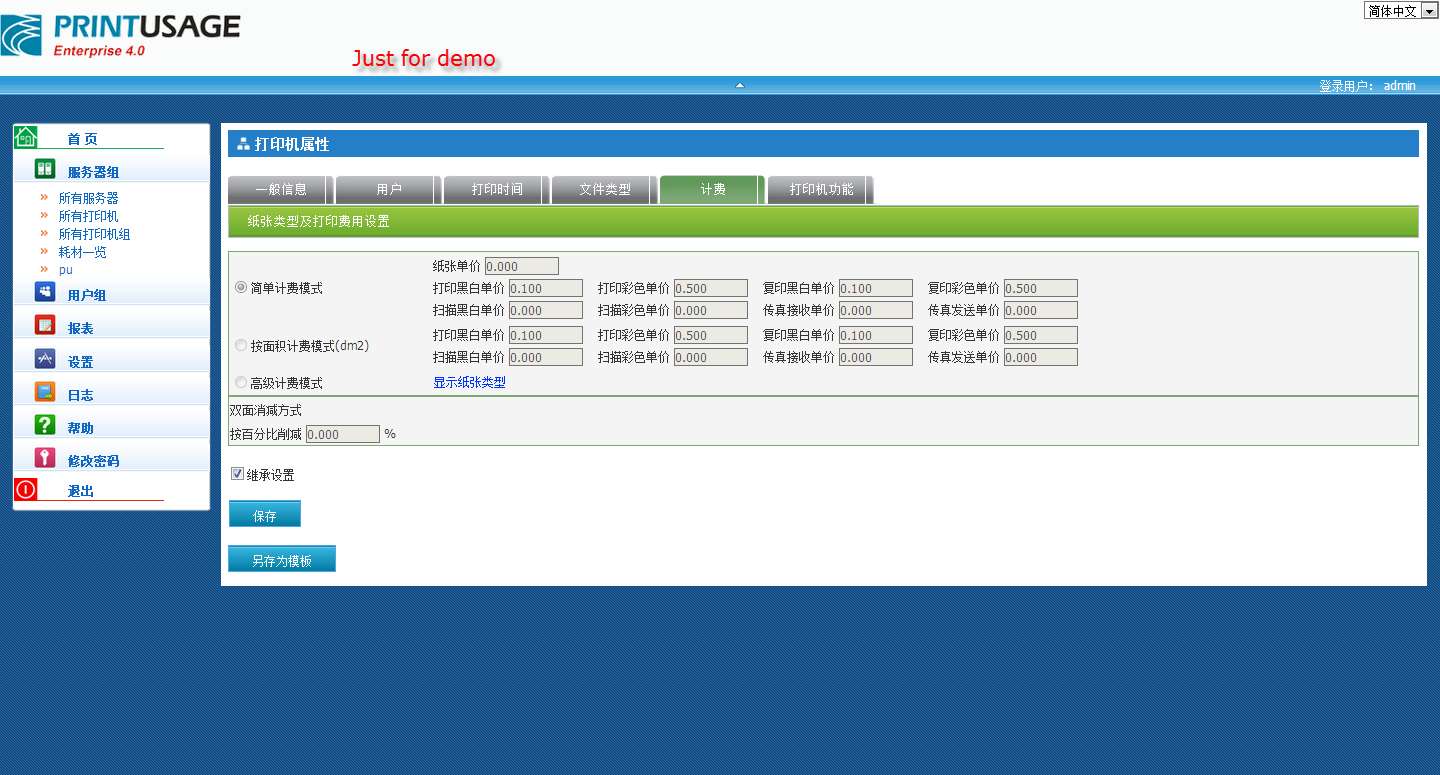Click the 修改密码 key icon
The height and width of the screenshot is (775, 1440).
click(x=45, y=458)
